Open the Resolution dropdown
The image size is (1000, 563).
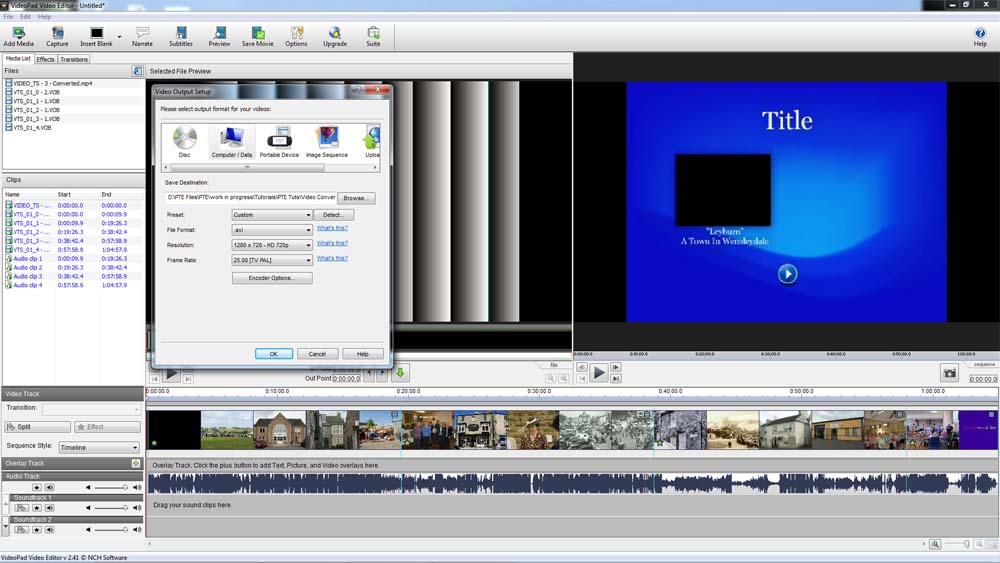point(272,245)
